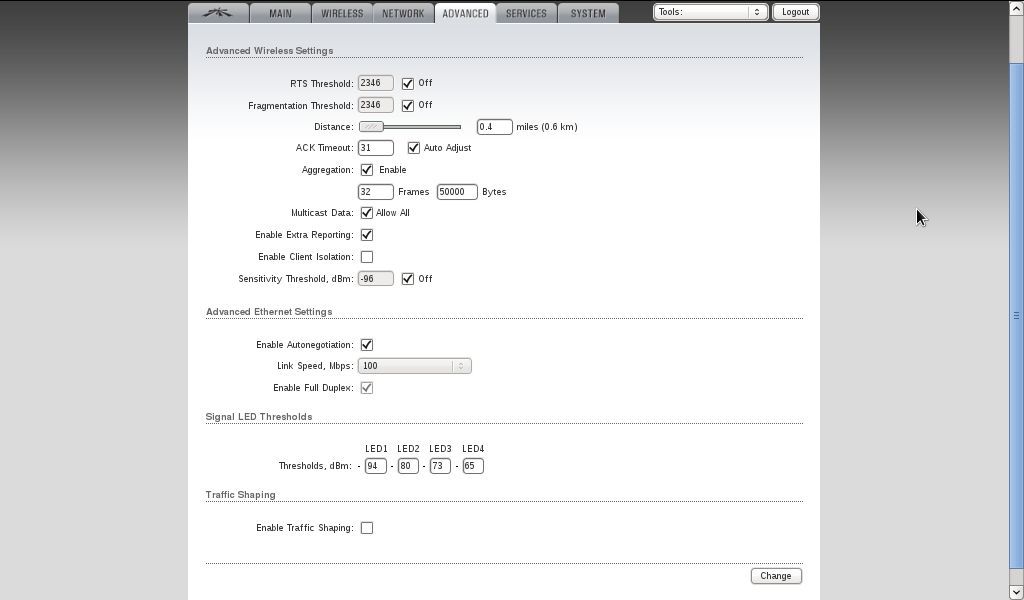Click the LED2 threshold field
The image size is (1024, 600).
pos(408,466)
